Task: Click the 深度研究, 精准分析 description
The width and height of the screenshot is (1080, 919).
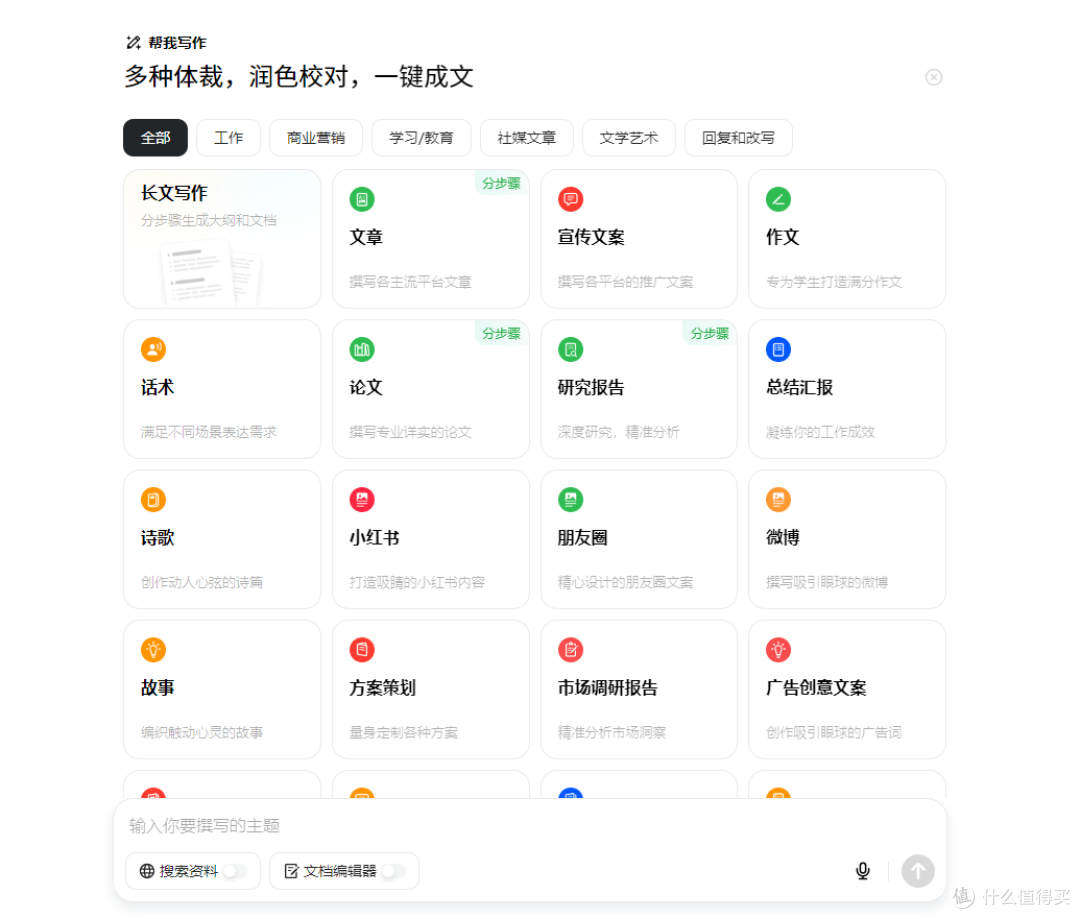Action: (x=619, y=432)
